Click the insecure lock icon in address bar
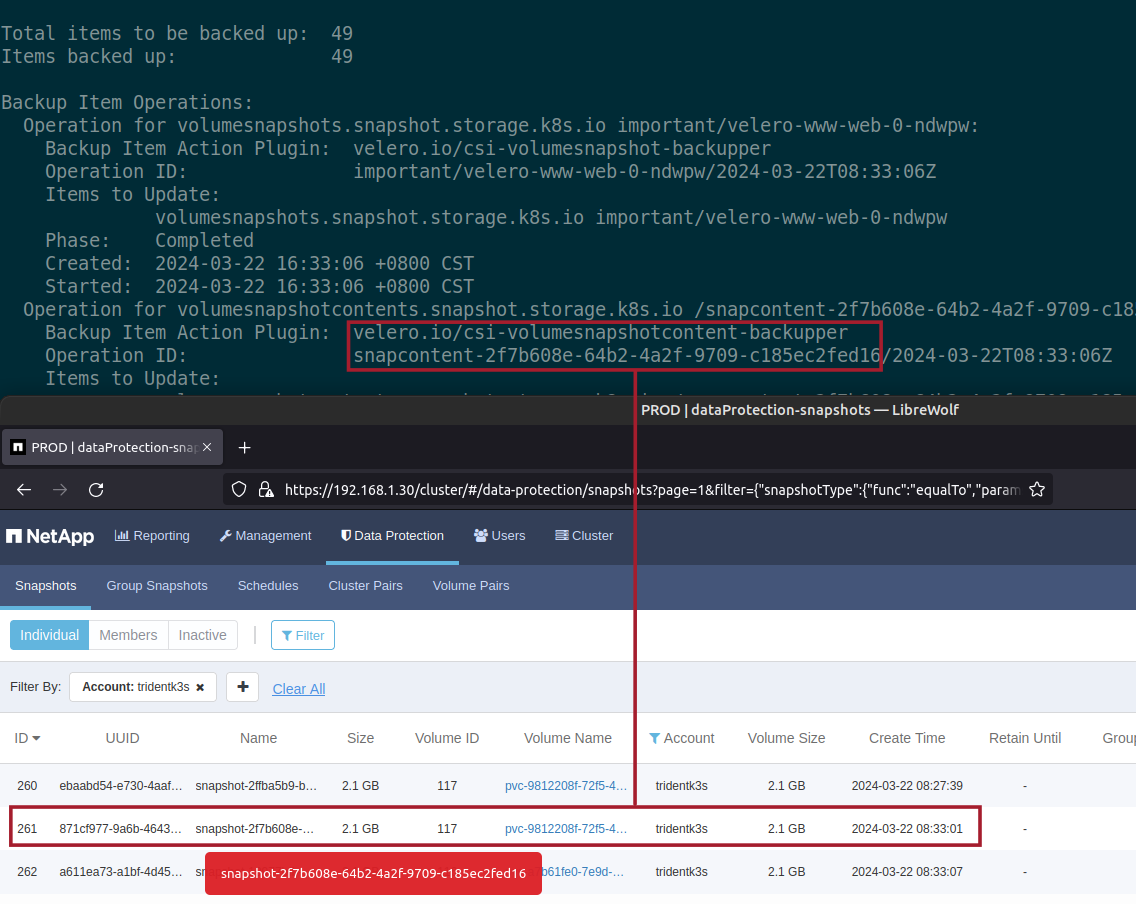The height and width of the screenshot is (904, 1136). (x=266, y=490)
